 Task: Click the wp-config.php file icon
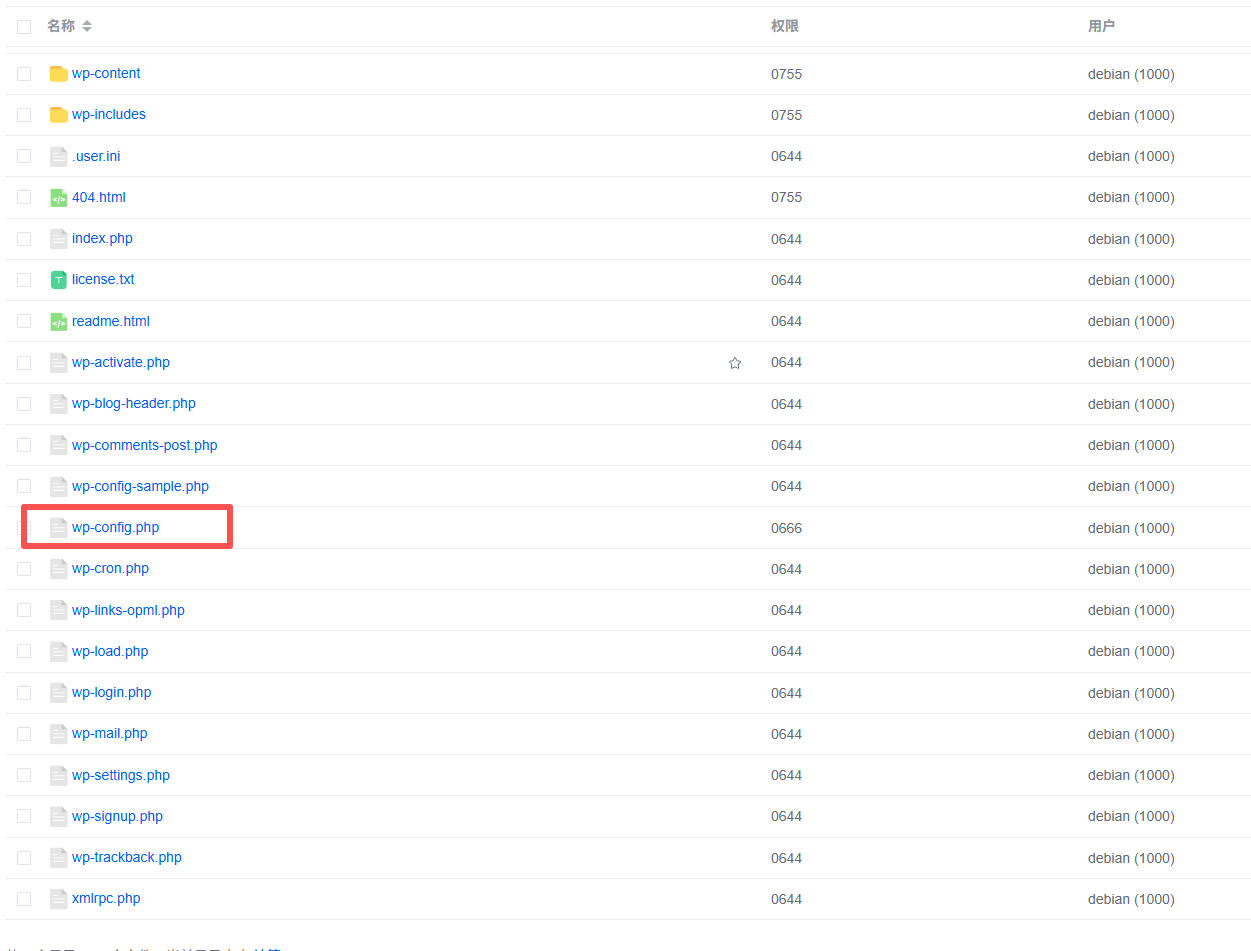[59, 527]
